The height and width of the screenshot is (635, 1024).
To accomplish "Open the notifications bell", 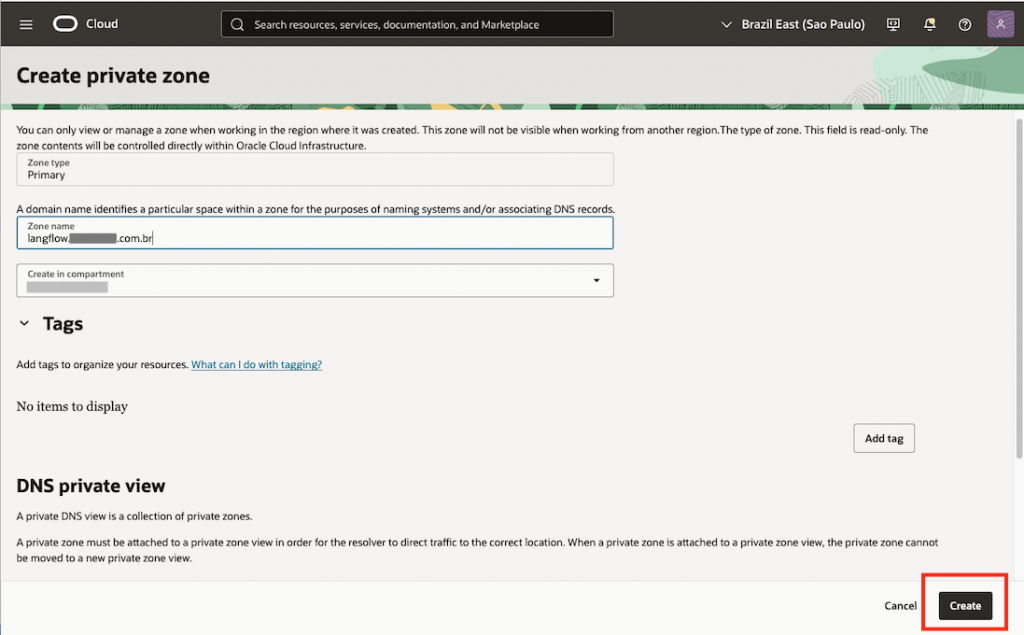I will point(929,25).
